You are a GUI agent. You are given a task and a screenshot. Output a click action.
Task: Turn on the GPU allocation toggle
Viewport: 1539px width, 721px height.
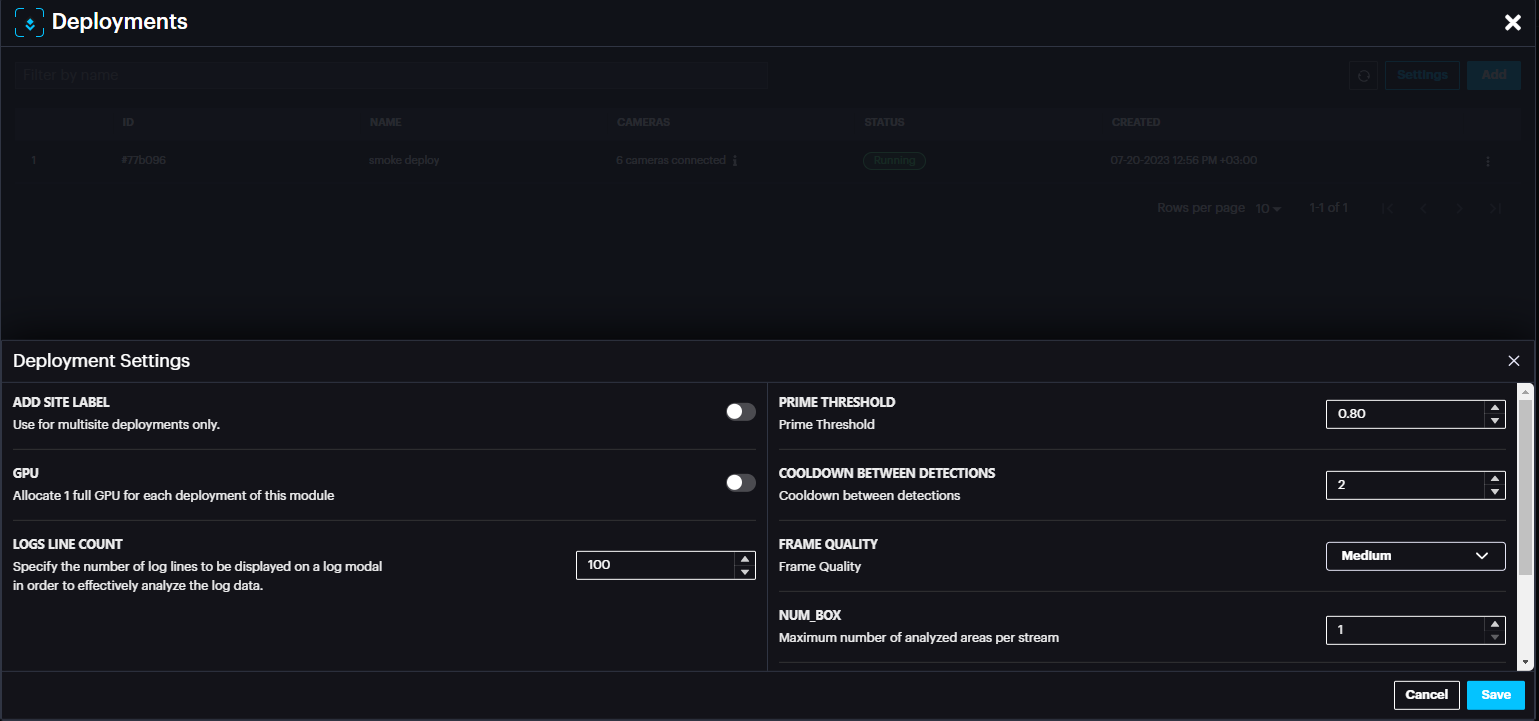[x=740, y=483]
